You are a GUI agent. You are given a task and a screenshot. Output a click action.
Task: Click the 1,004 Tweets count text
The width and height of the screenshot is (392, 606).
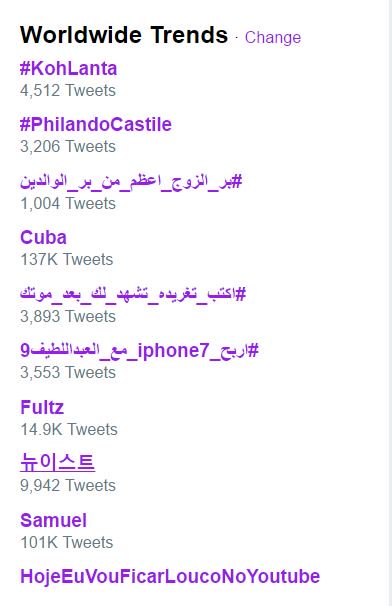click(68, 203)
